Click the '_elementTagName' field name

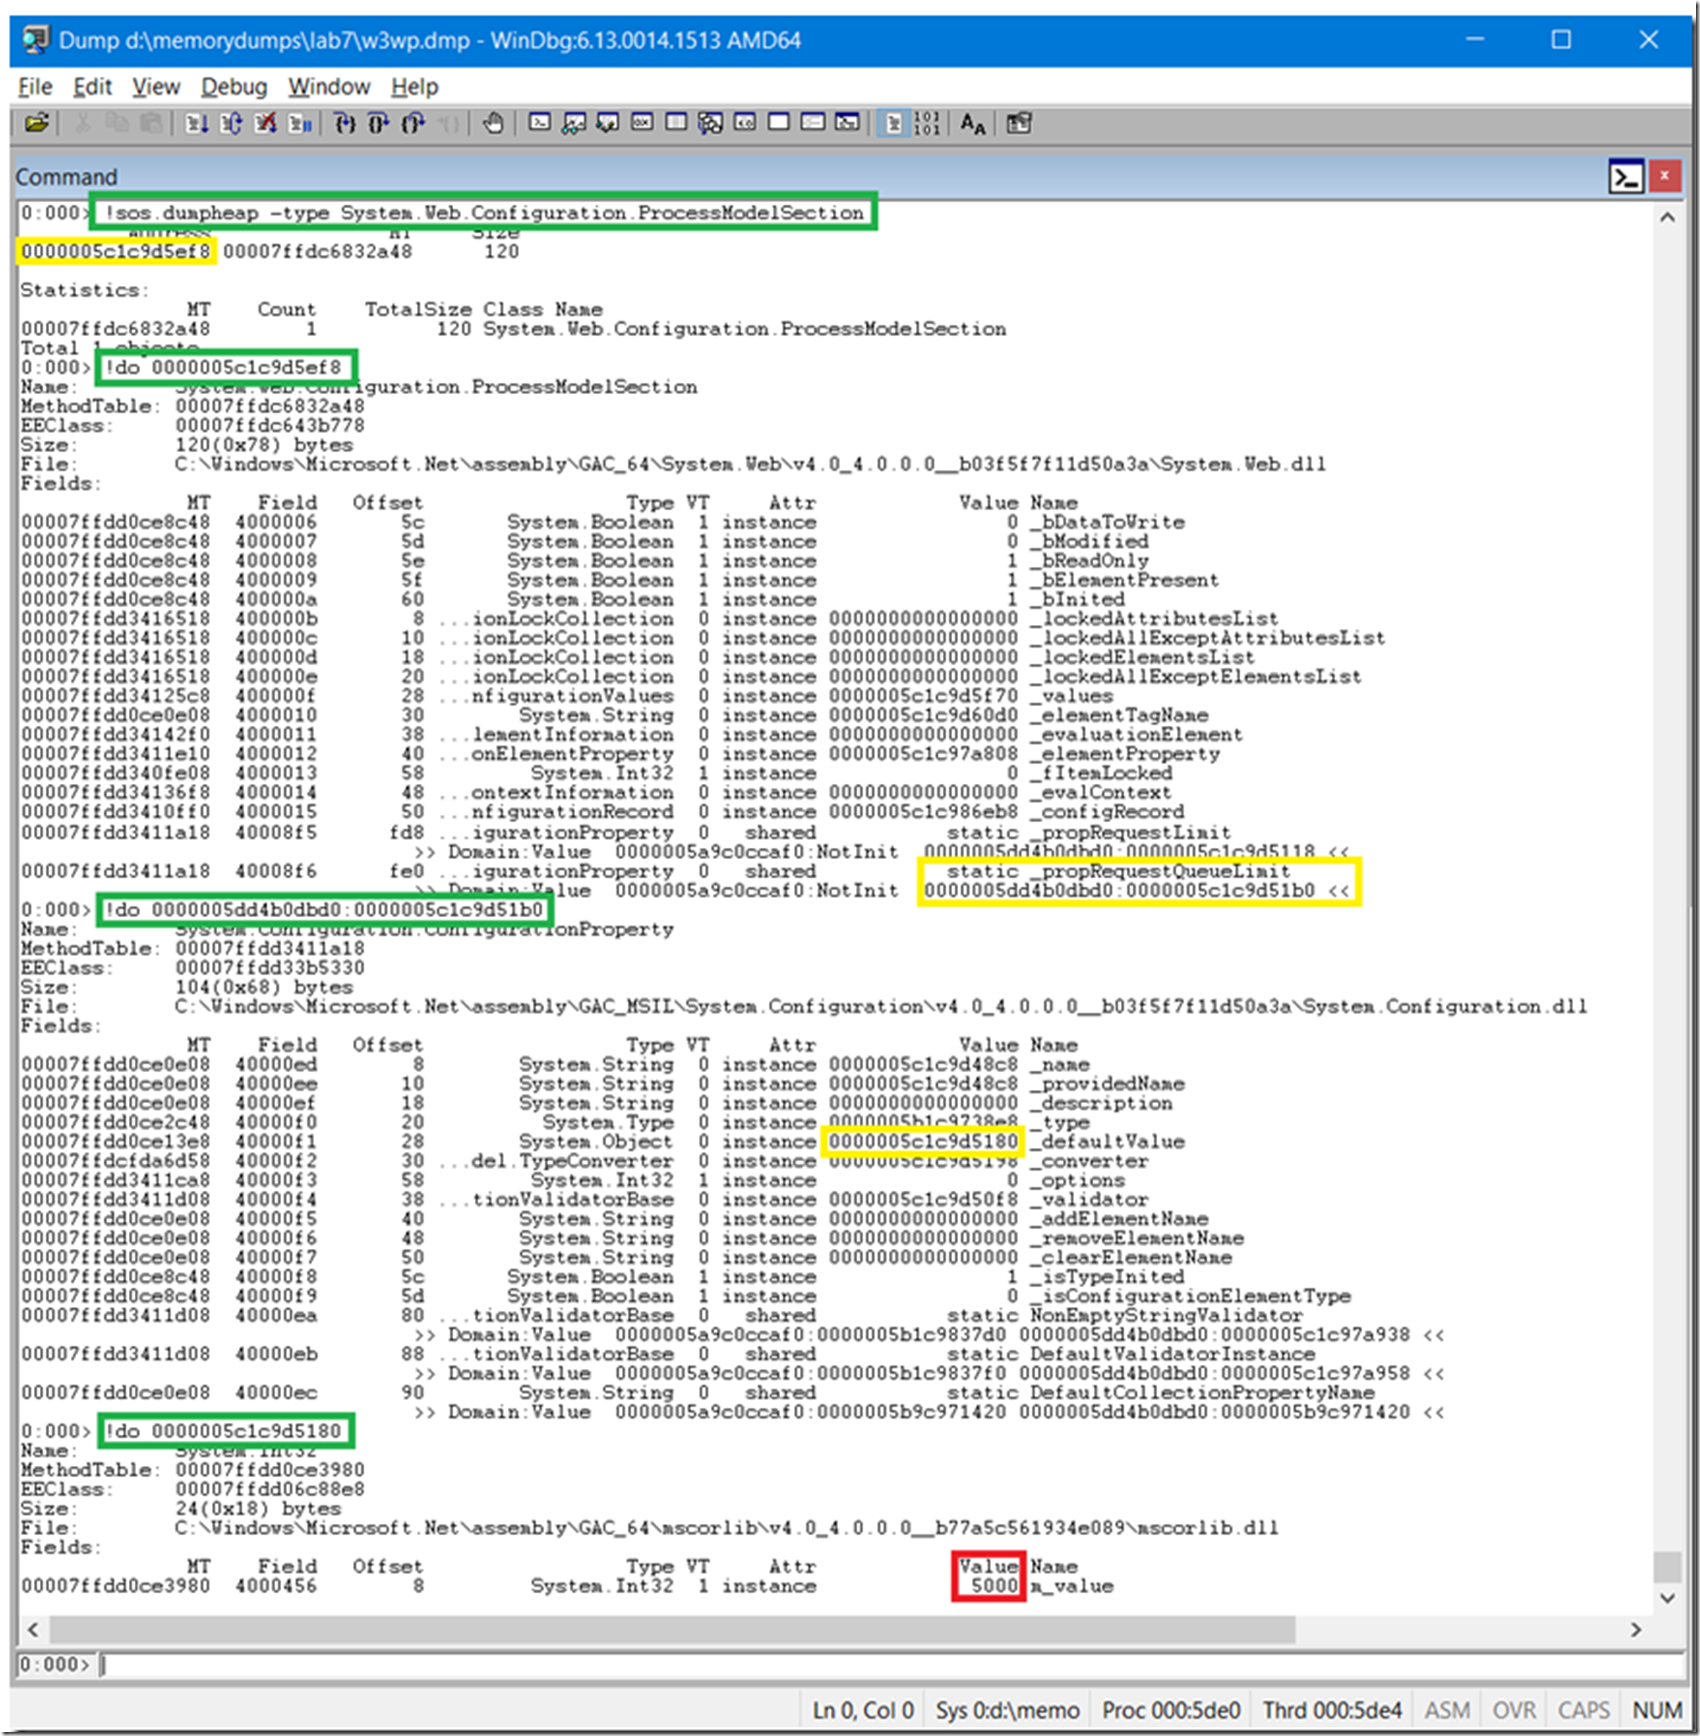[x=1120, y=715]
